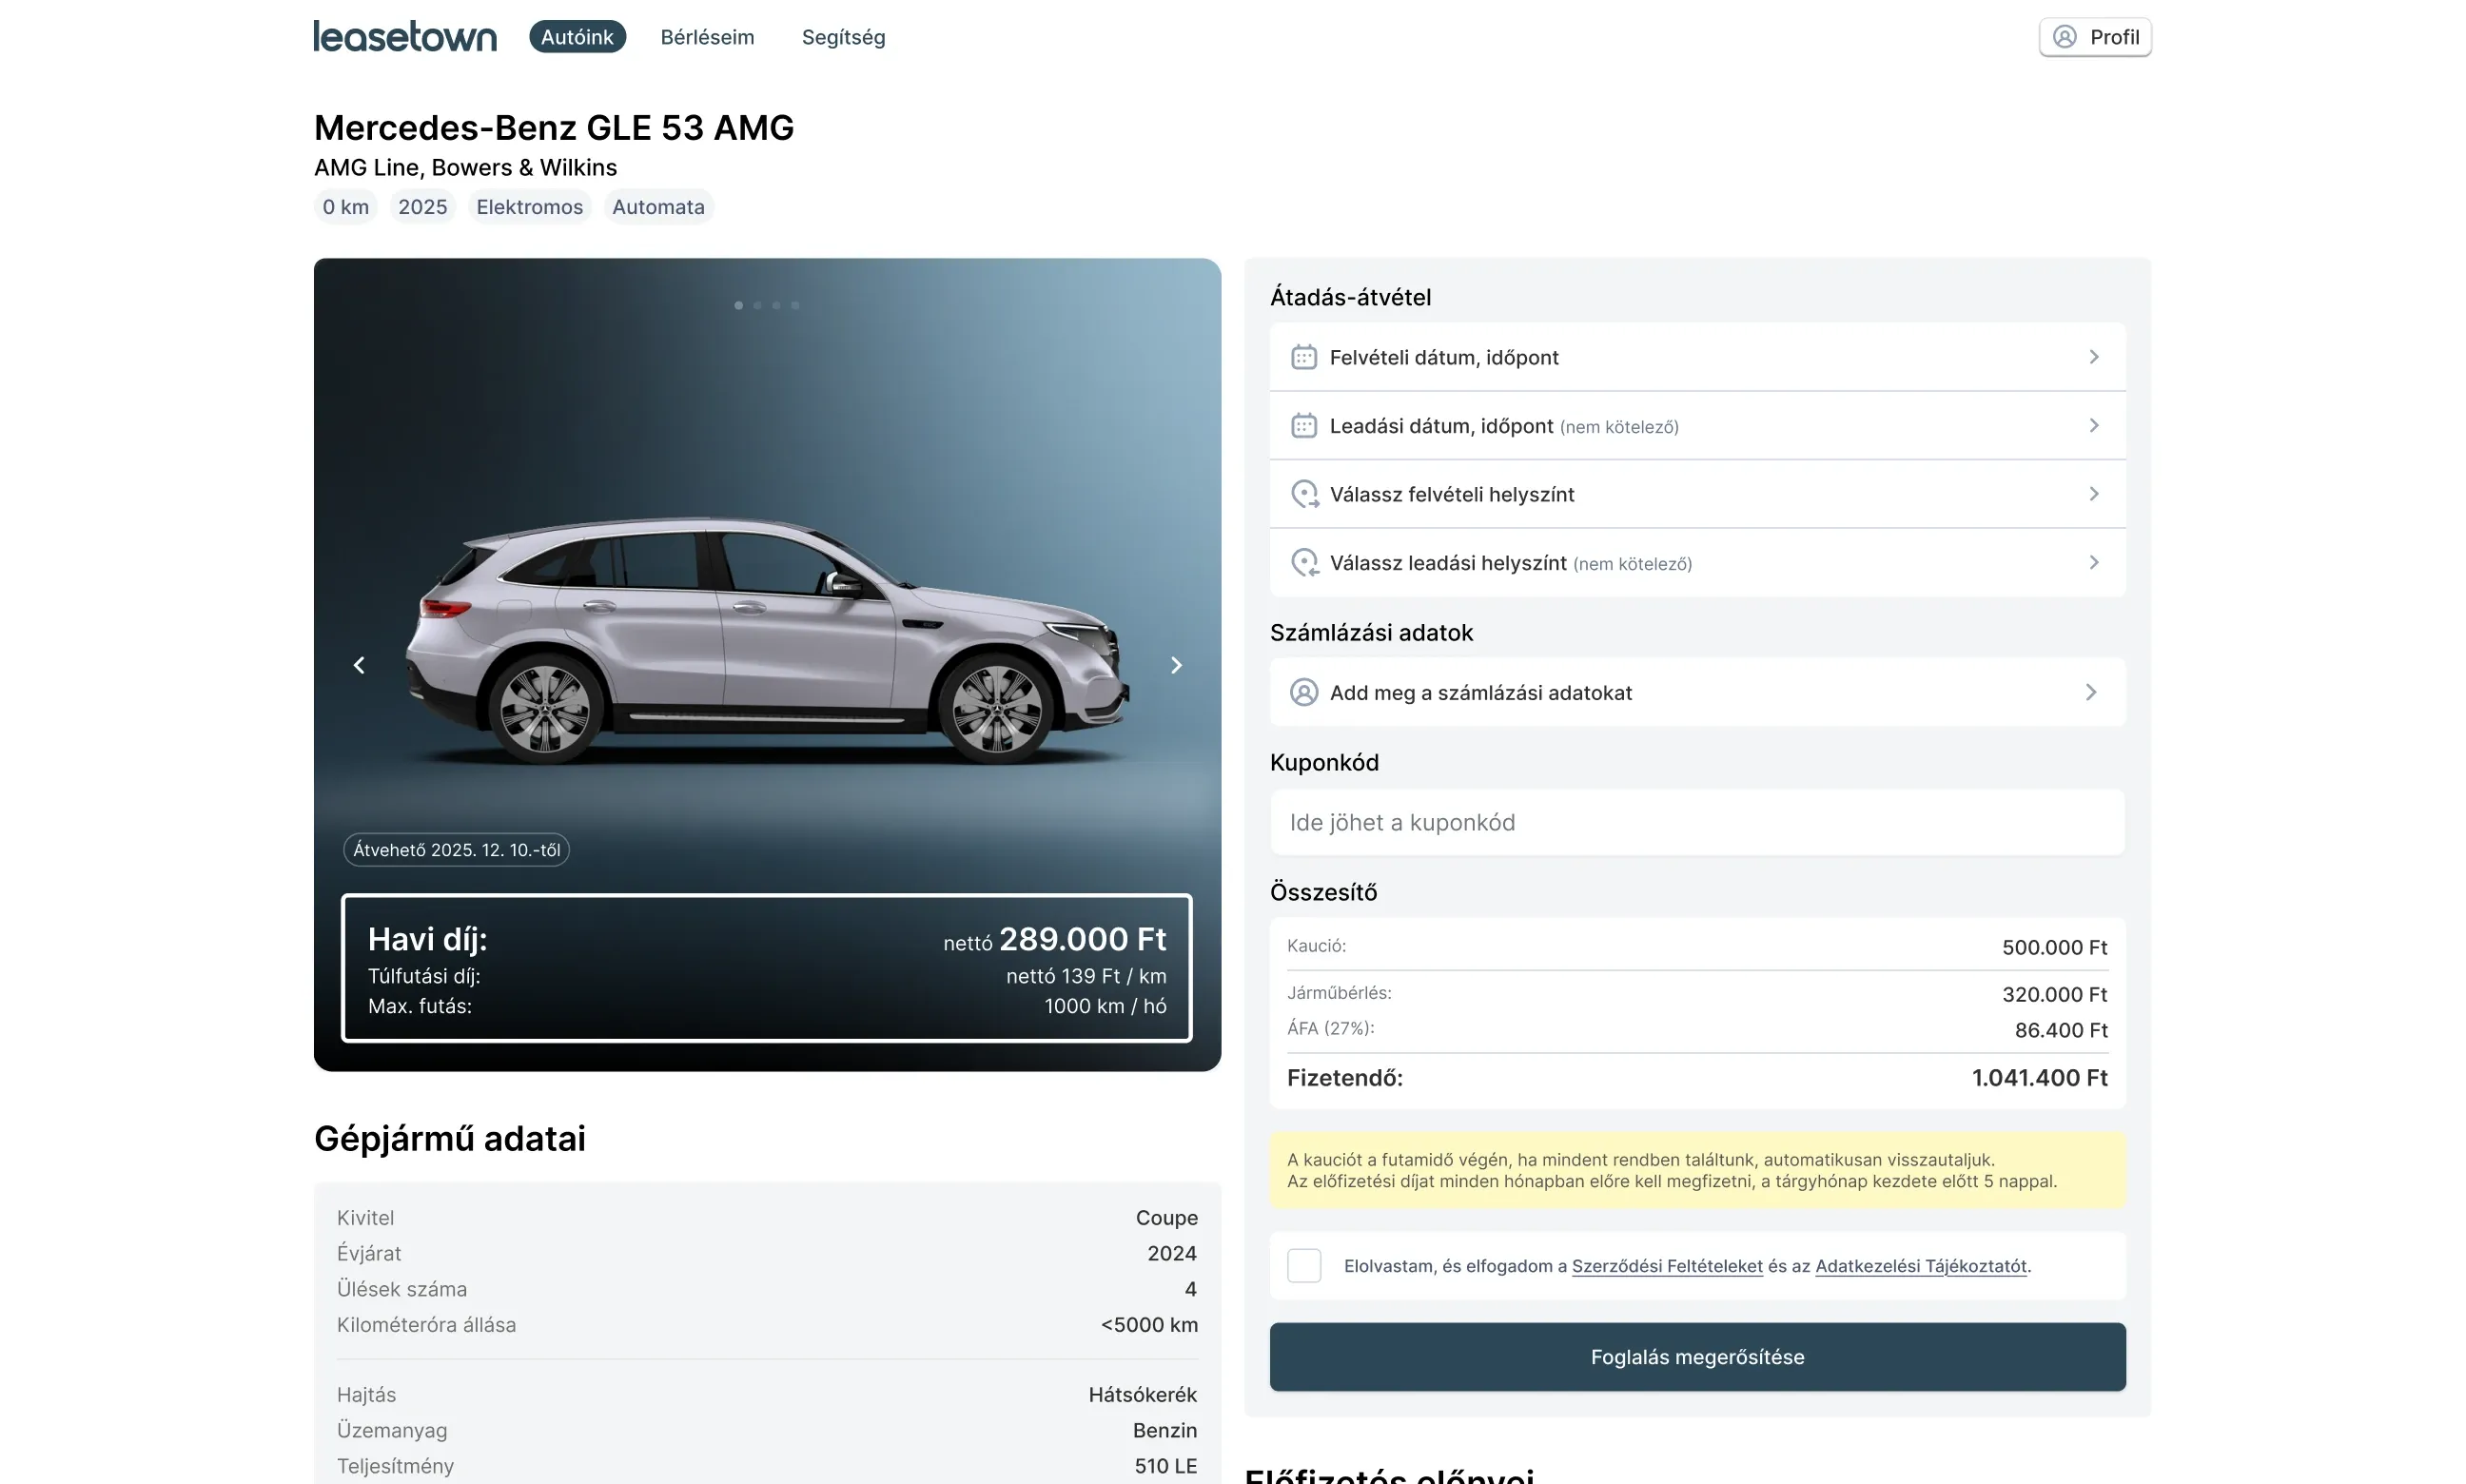Show the next car image

tap(1176, 665)
